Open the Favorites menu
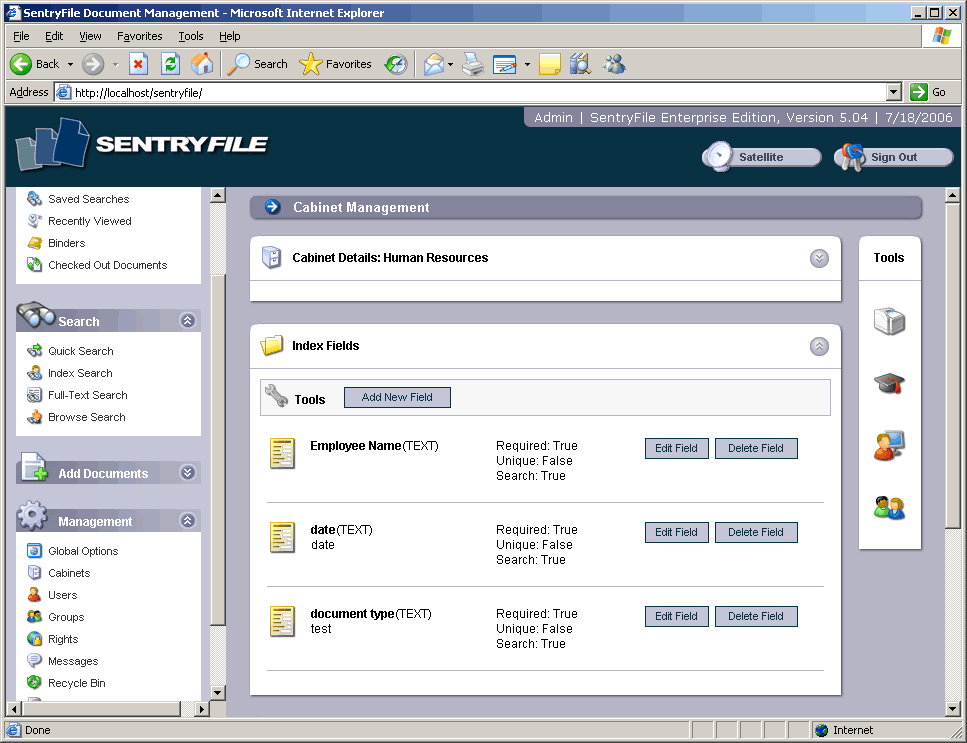Viewport: 967px width, 743px height. (x=139, y=36)
